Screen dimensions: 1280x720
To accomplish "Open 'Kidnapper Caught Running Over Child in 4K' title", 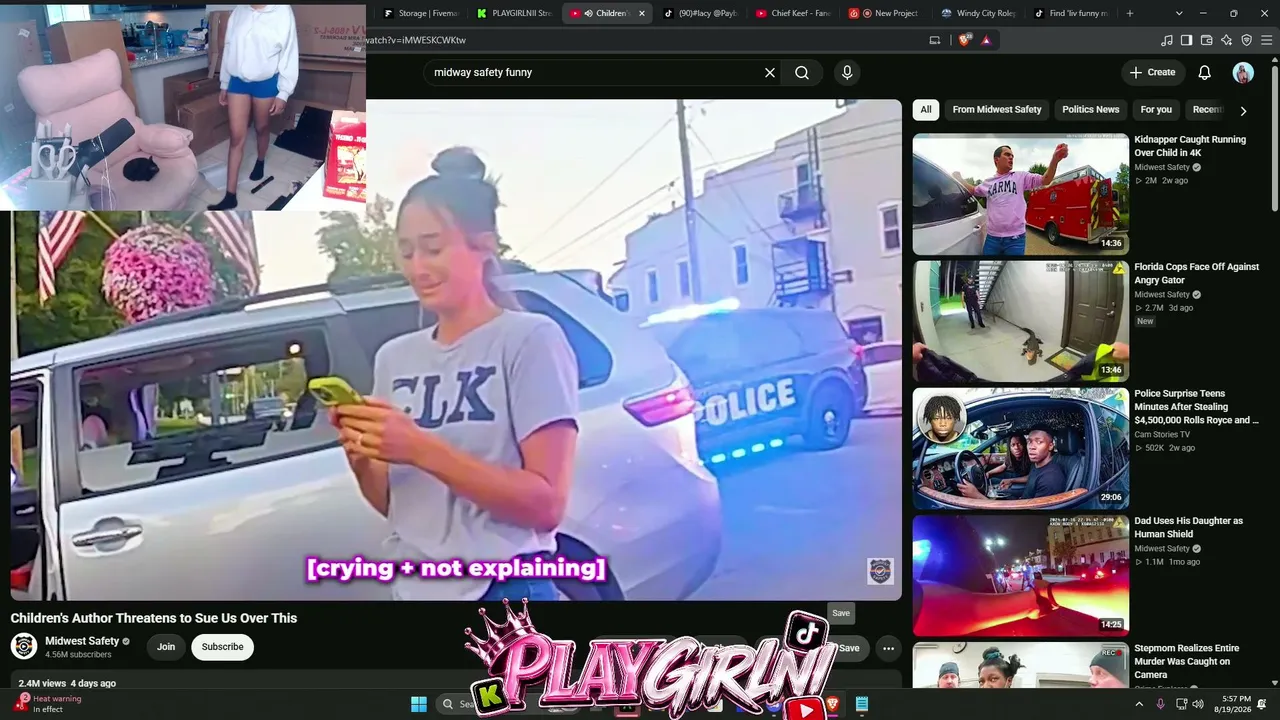I will (x=1190, y=146).
